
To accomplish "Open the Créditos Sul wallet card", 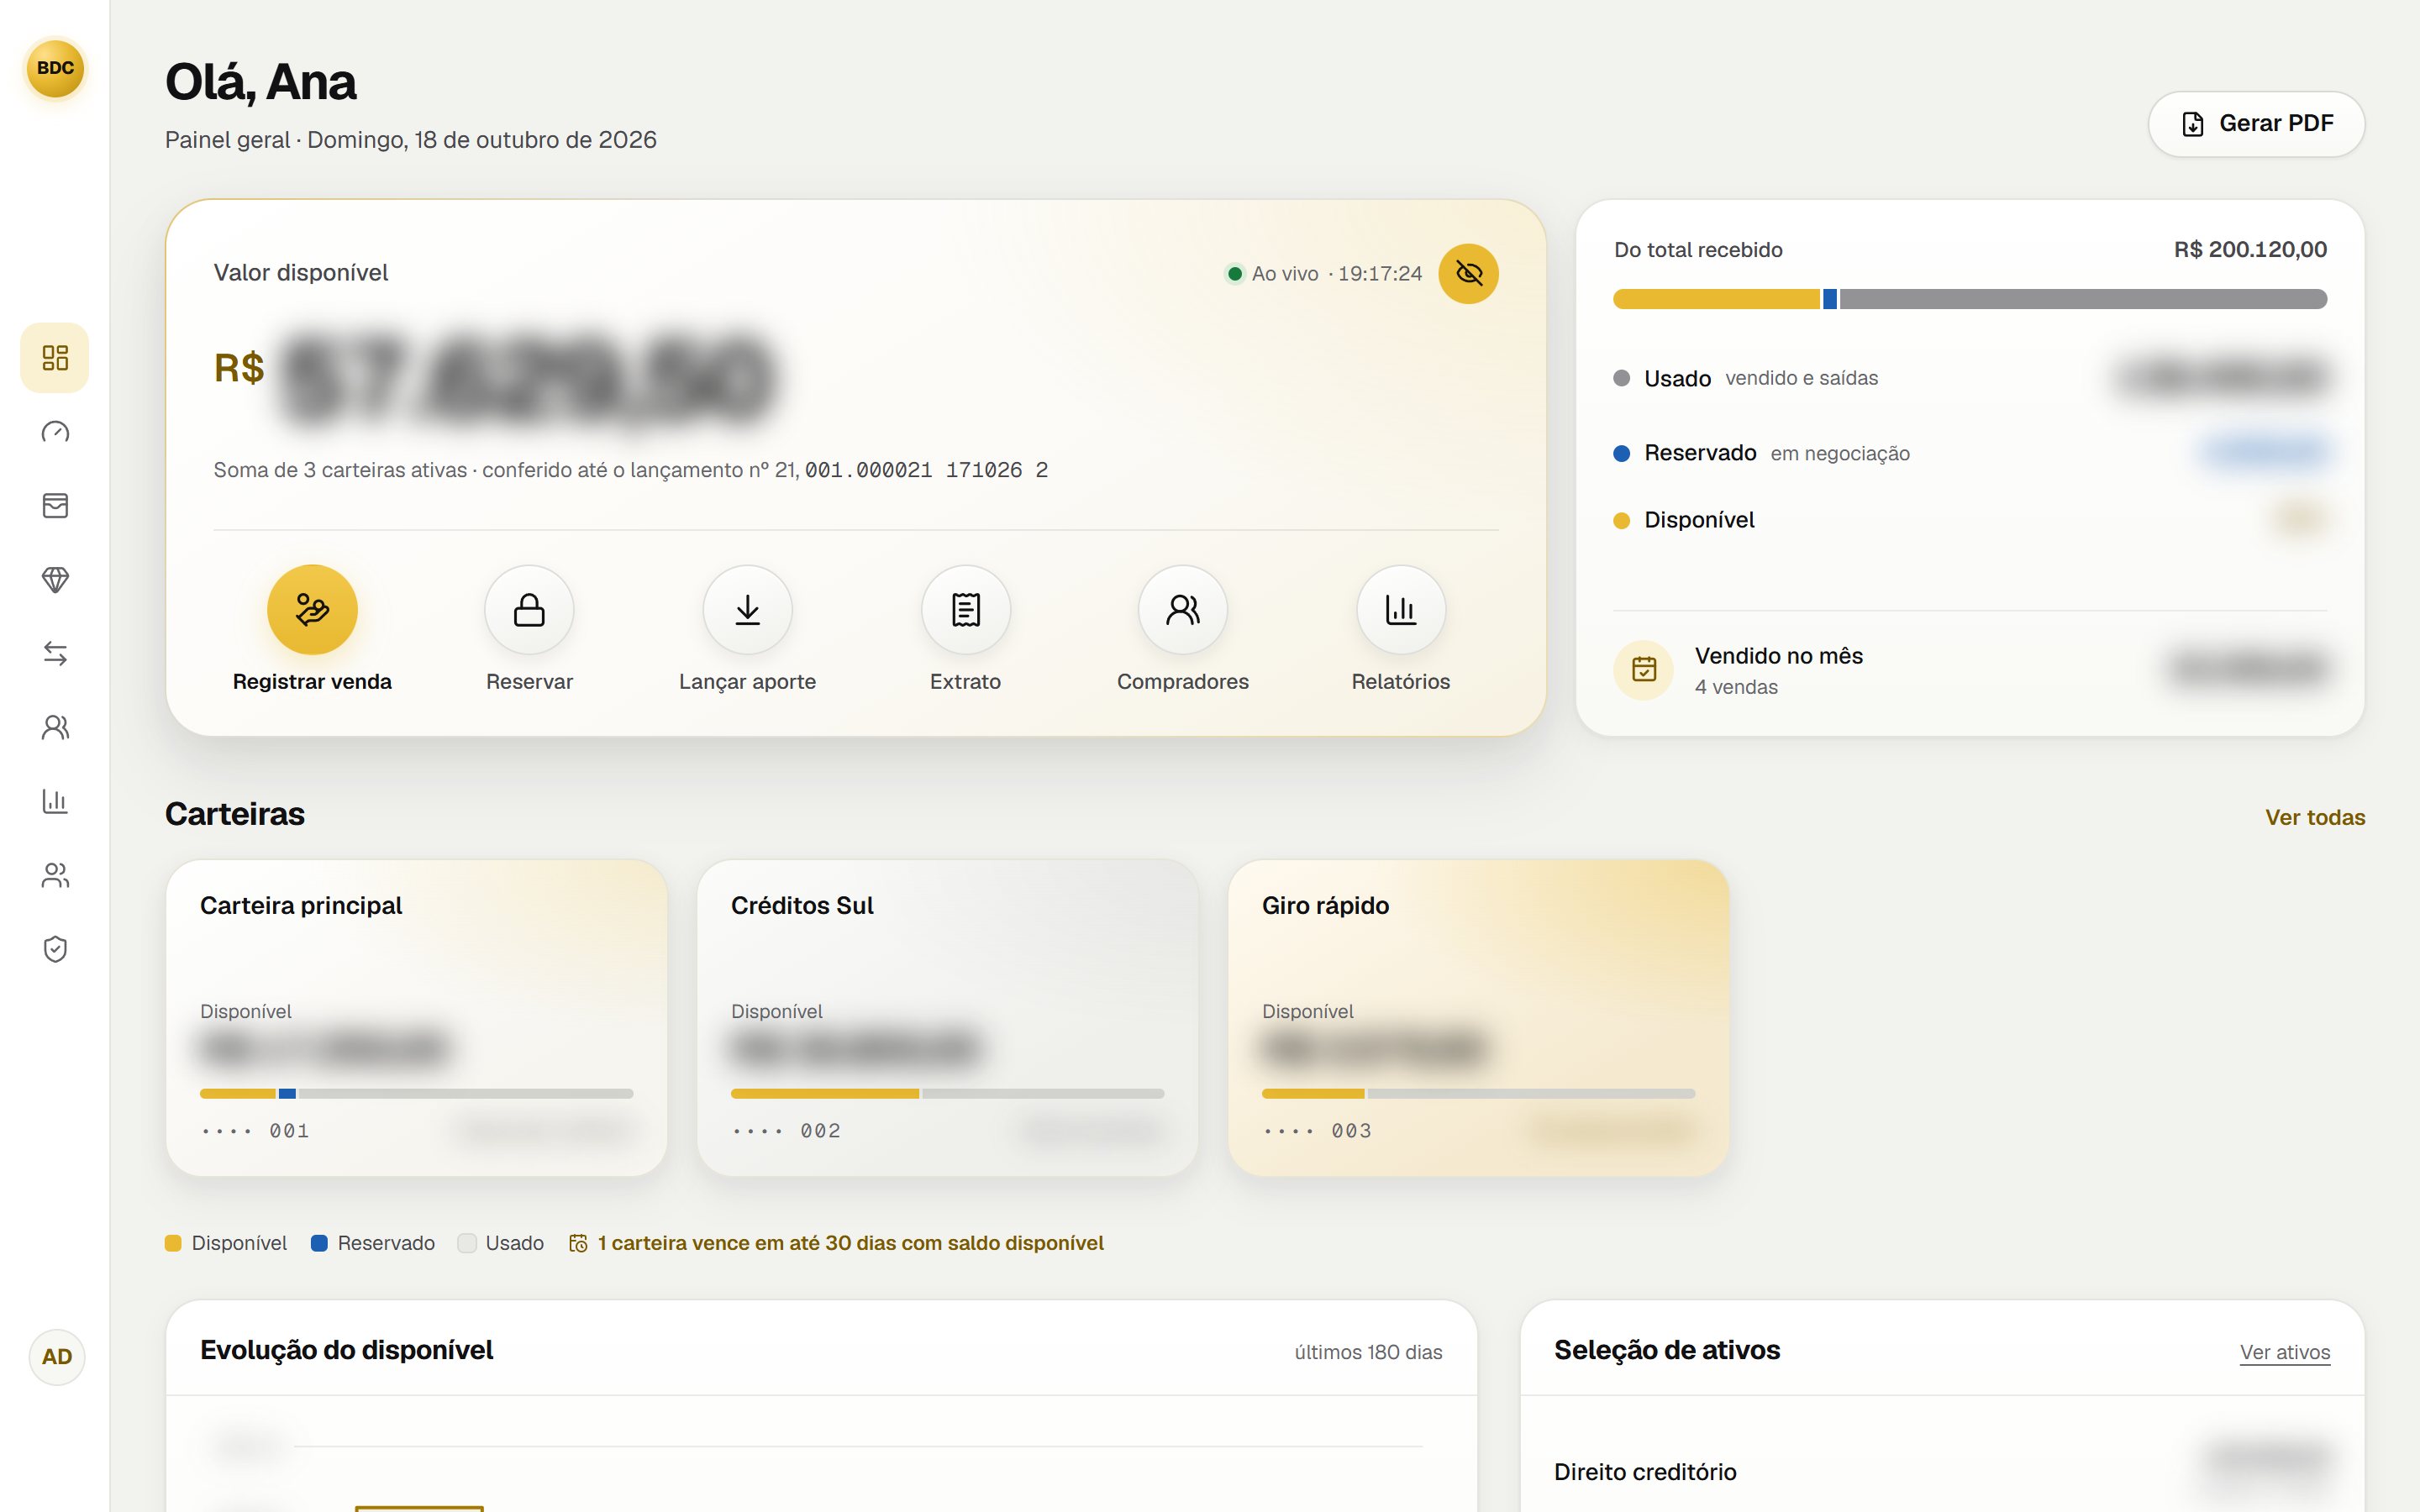I will [x=947, y=1018].
